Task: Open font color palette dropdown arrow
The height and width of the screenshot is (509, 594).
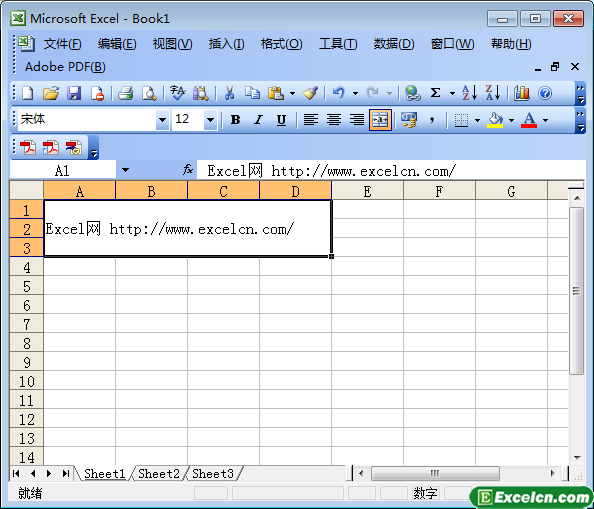Action: 545,120
